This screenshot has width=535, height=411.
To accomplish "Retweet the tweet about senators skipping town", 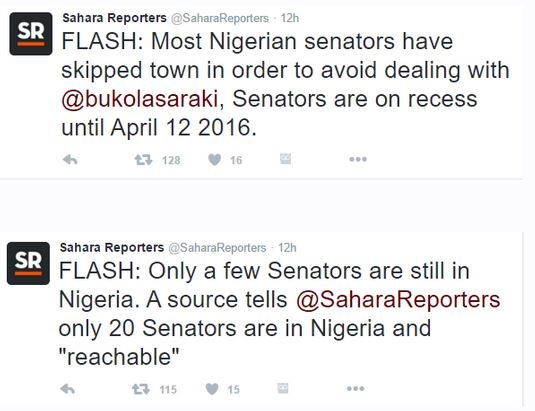I will (x=143, y=160).
